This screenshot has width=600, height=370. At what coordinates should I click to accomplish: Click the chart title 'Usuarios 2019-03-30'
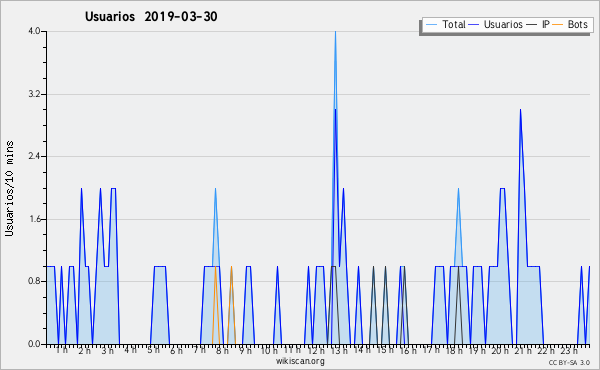pyautogui.click(x=151, y=16)
